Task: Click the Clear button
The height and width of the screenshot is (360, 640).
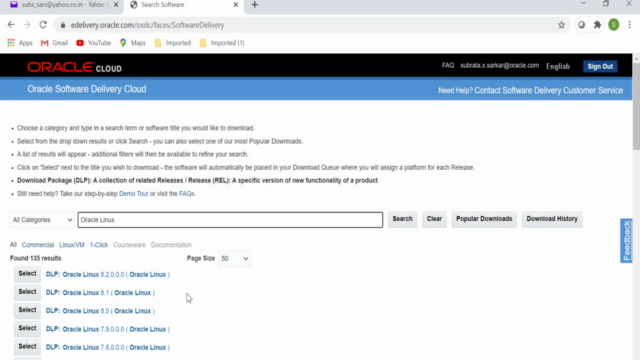Action: (x=434, y=219)
